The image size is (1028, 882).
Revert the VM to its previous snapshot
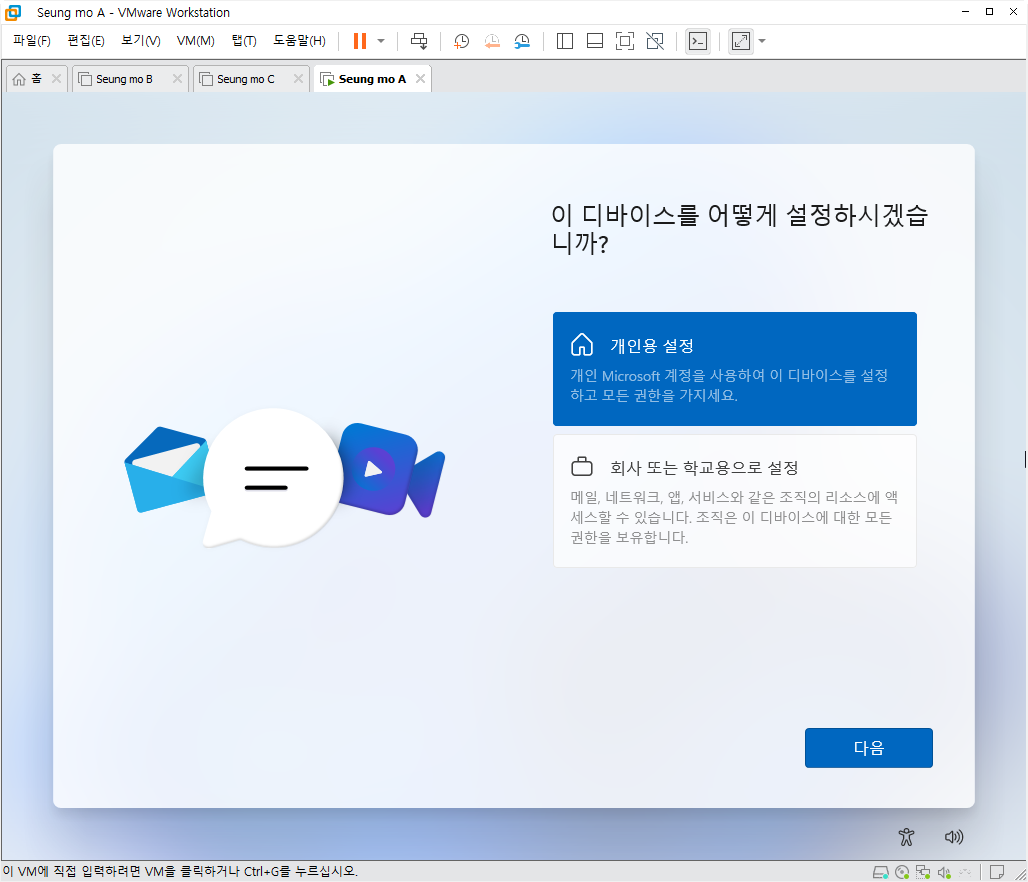point(492,41)
